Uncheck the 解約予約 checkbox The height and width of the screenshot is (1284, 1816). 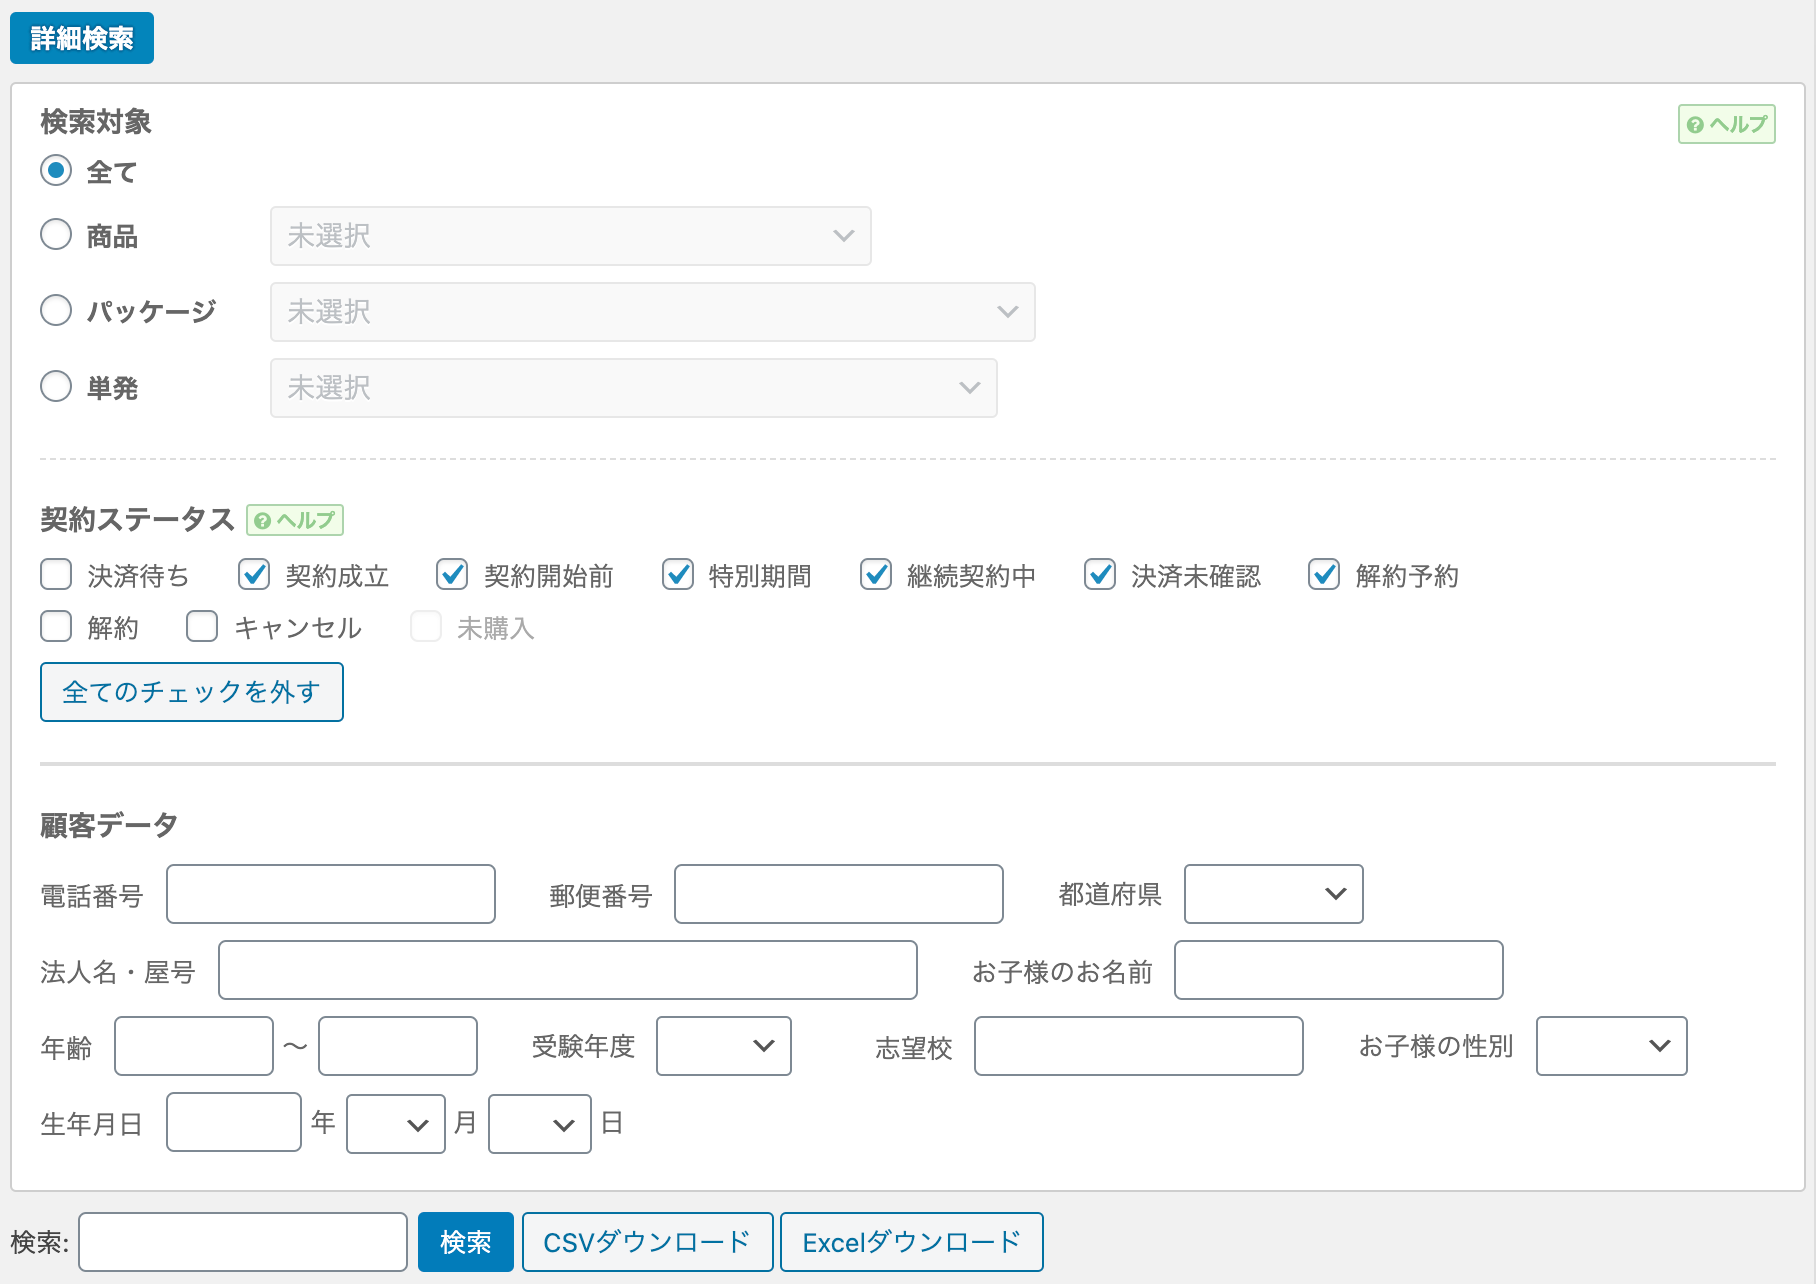[1324, 575]
